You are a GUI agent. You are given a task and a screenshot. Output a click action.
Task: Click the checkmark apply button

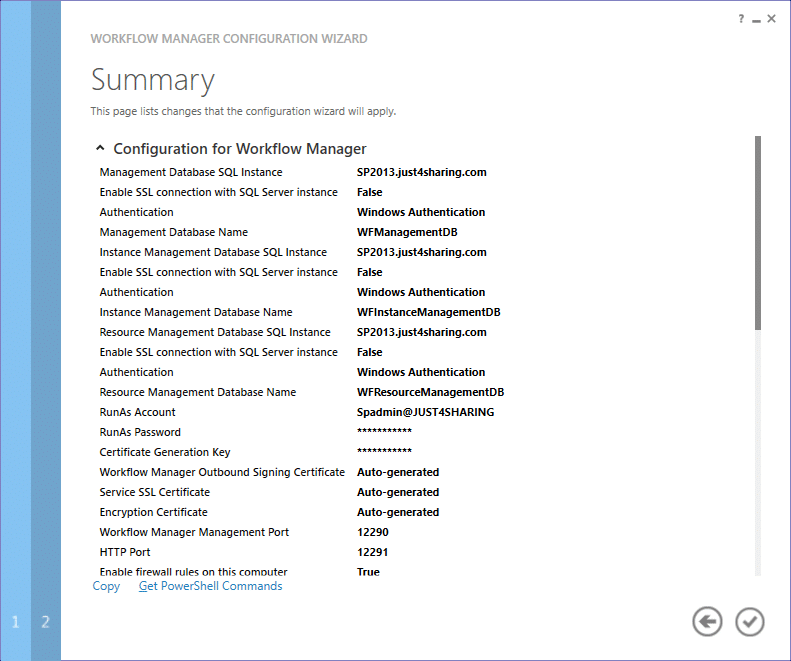749,621
